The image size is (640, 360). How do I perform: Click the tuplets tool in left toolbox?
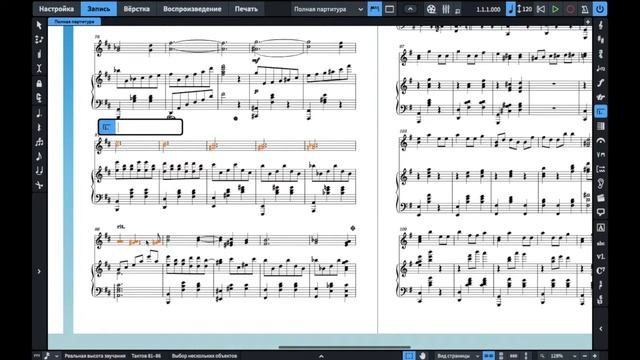point(39,142)
